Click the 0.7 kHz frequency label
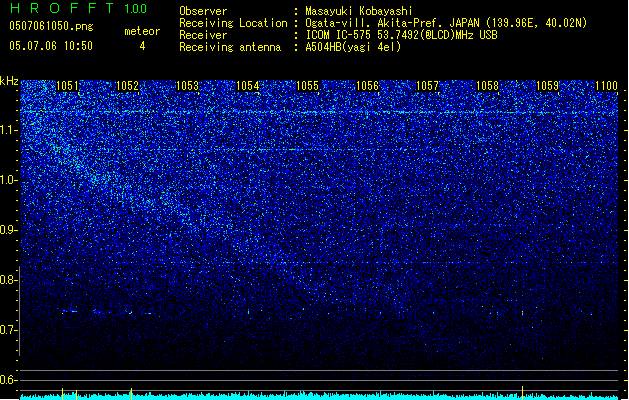 pyautogui.click(x=9, y=330)
